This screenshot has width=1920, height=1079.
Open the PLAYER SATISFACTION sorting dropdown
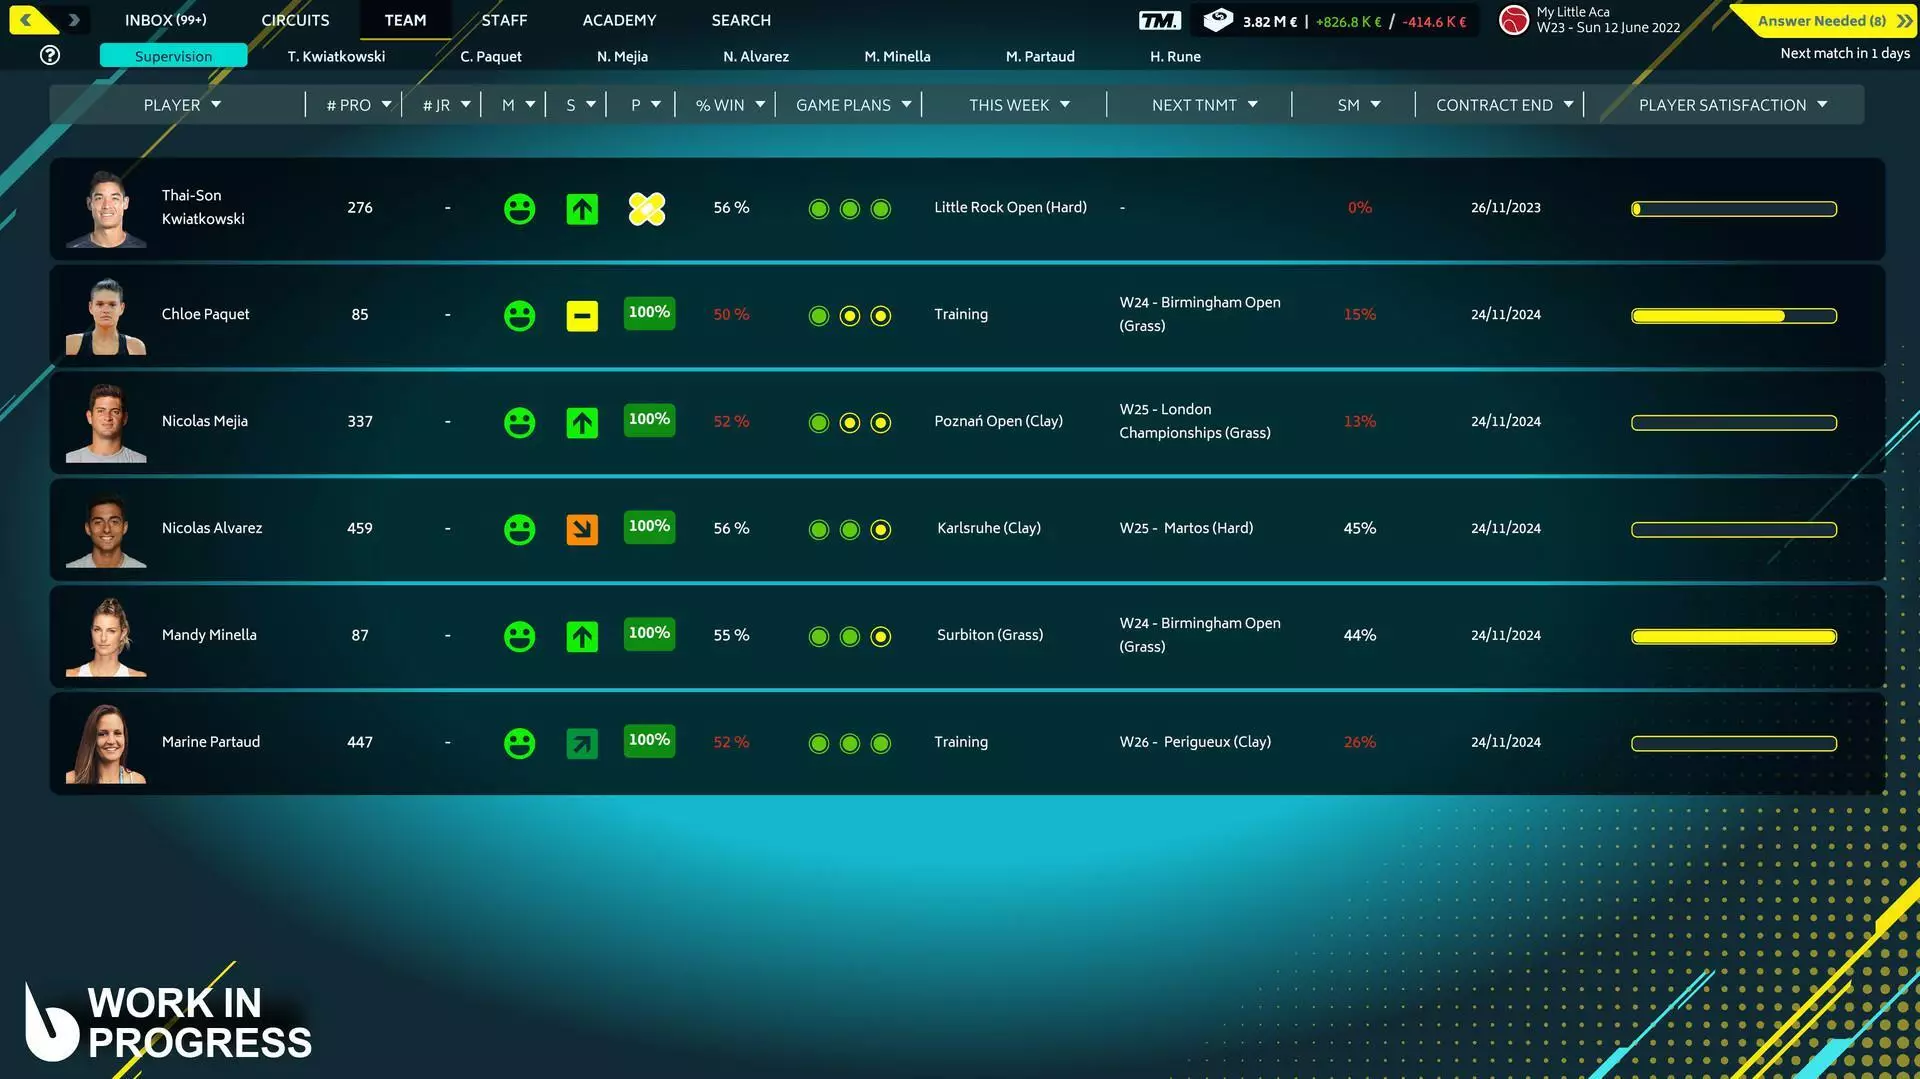pos(1732,104)
